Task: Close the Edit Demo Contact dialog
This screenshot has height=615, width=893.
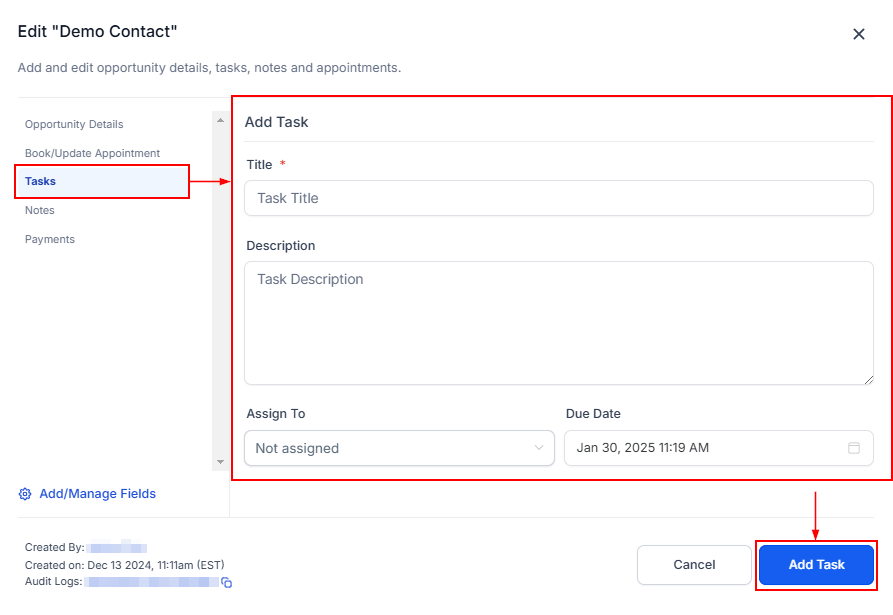Action: click(x=858, y=34)
